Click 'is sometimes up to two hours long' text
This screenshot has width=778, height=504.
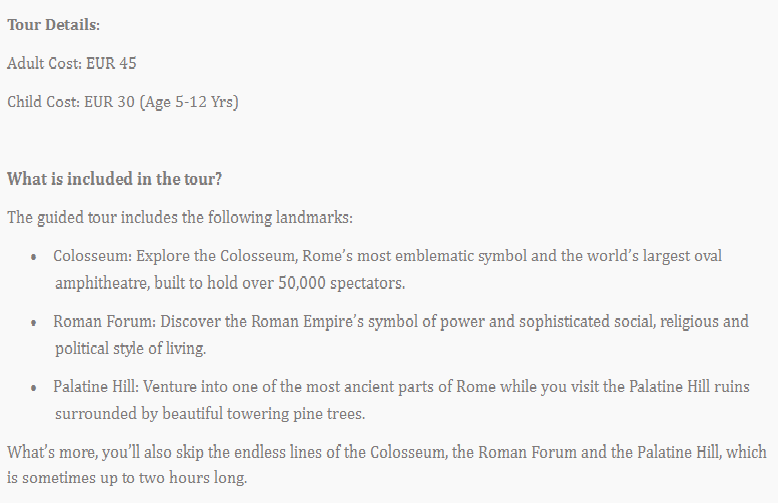[x=126, y=478]
